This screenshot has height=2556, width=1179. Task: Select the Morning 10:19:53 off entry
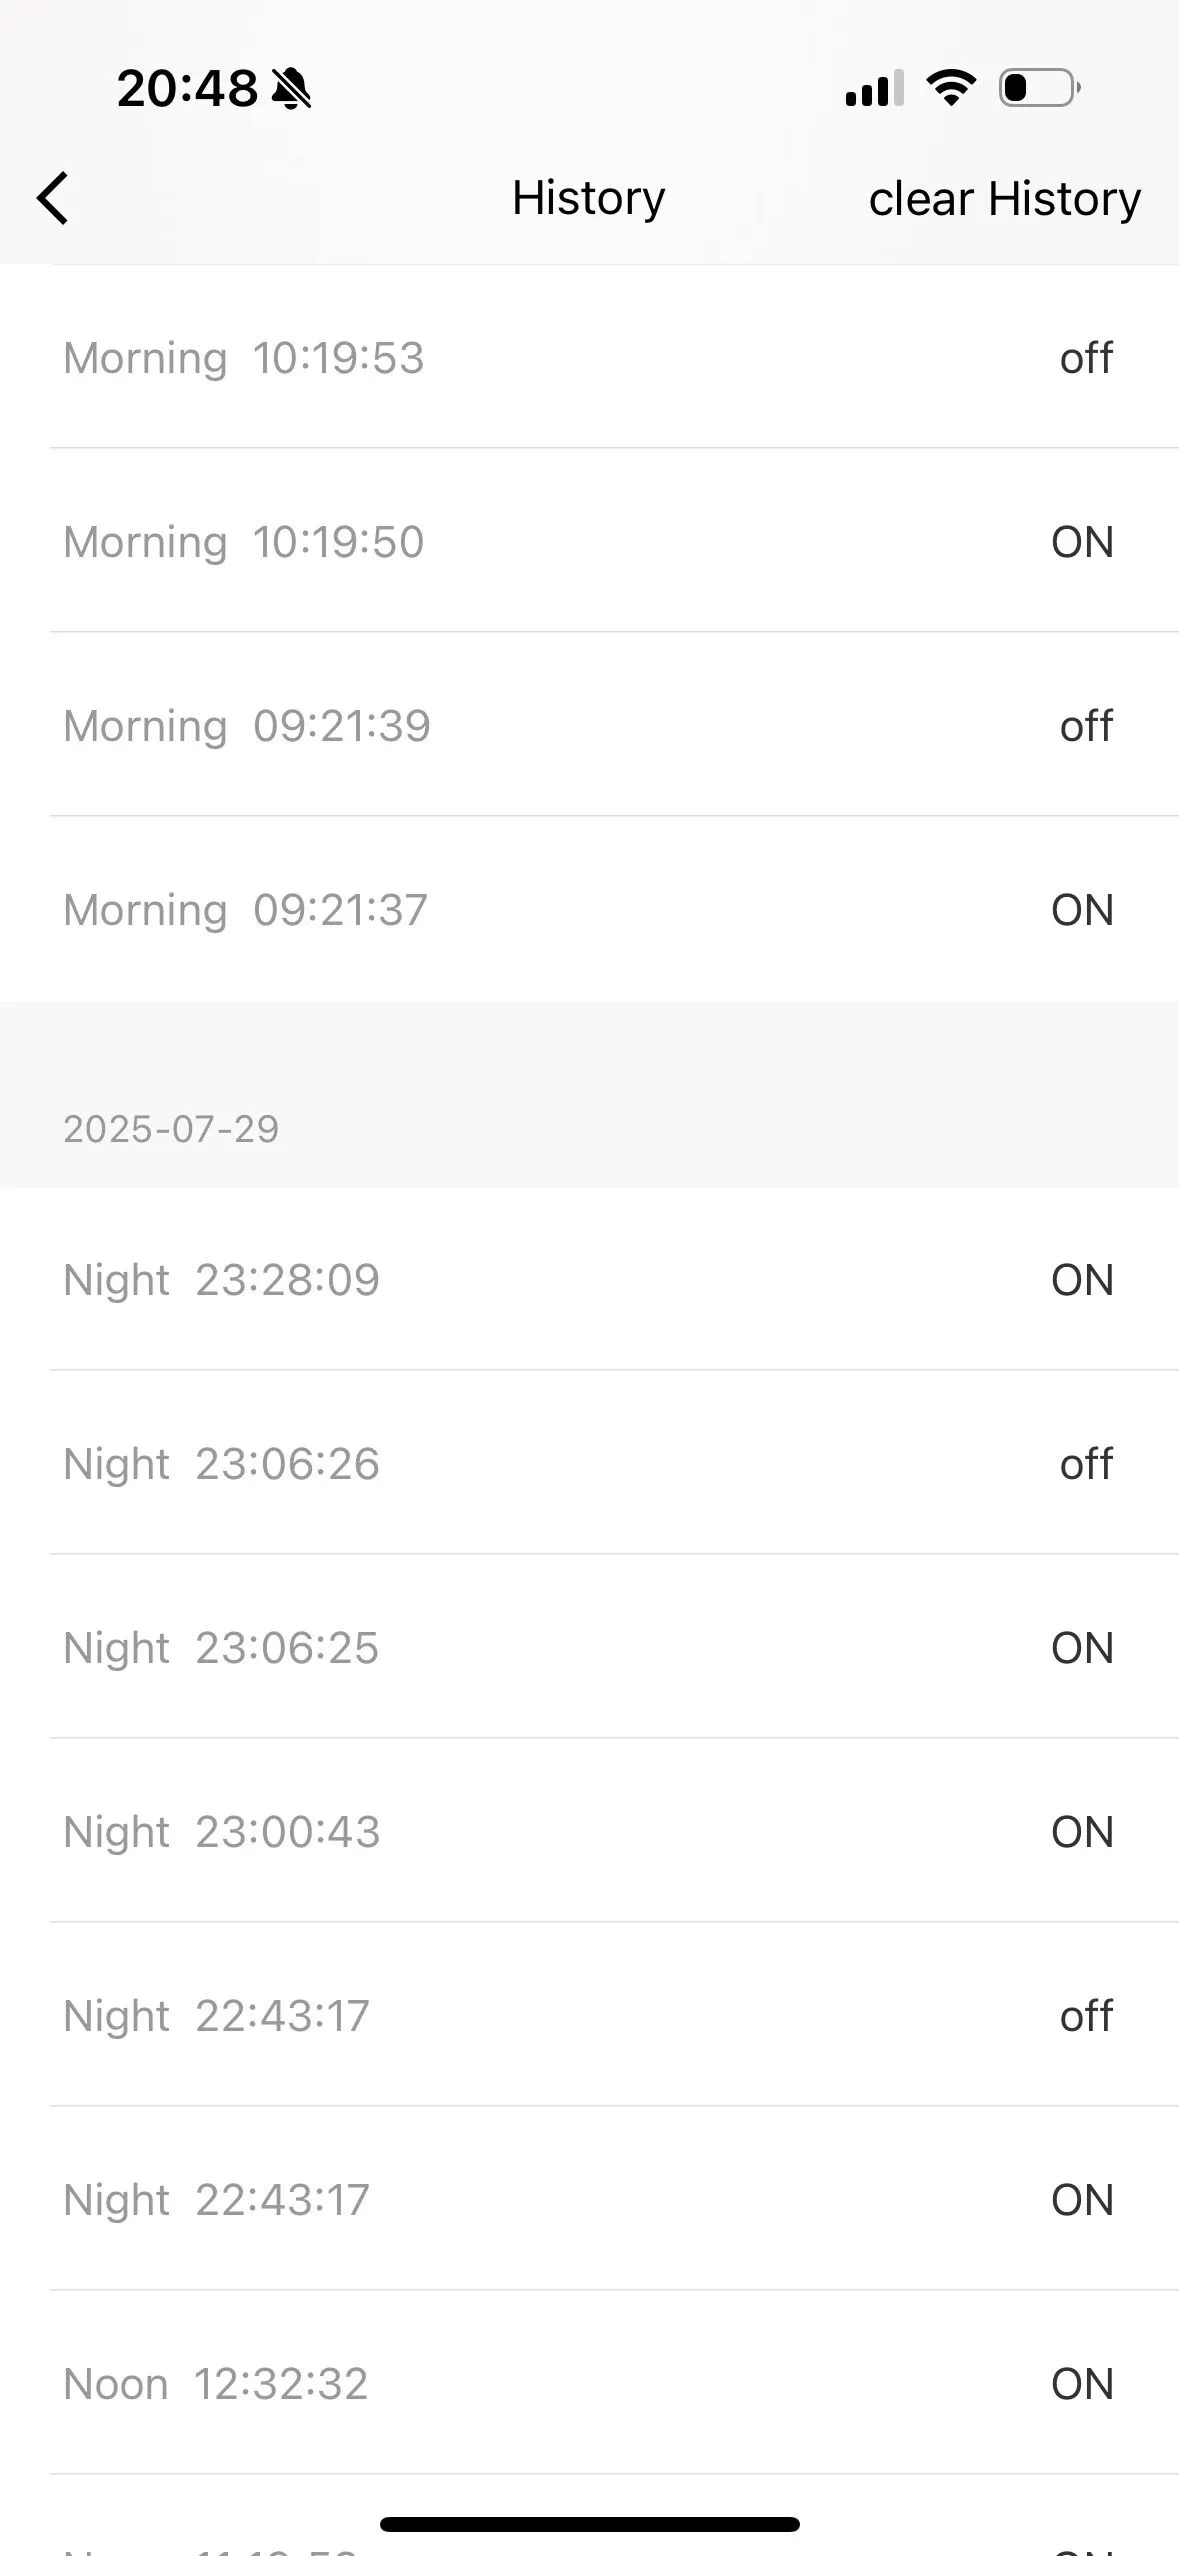(x=589, y=358)
